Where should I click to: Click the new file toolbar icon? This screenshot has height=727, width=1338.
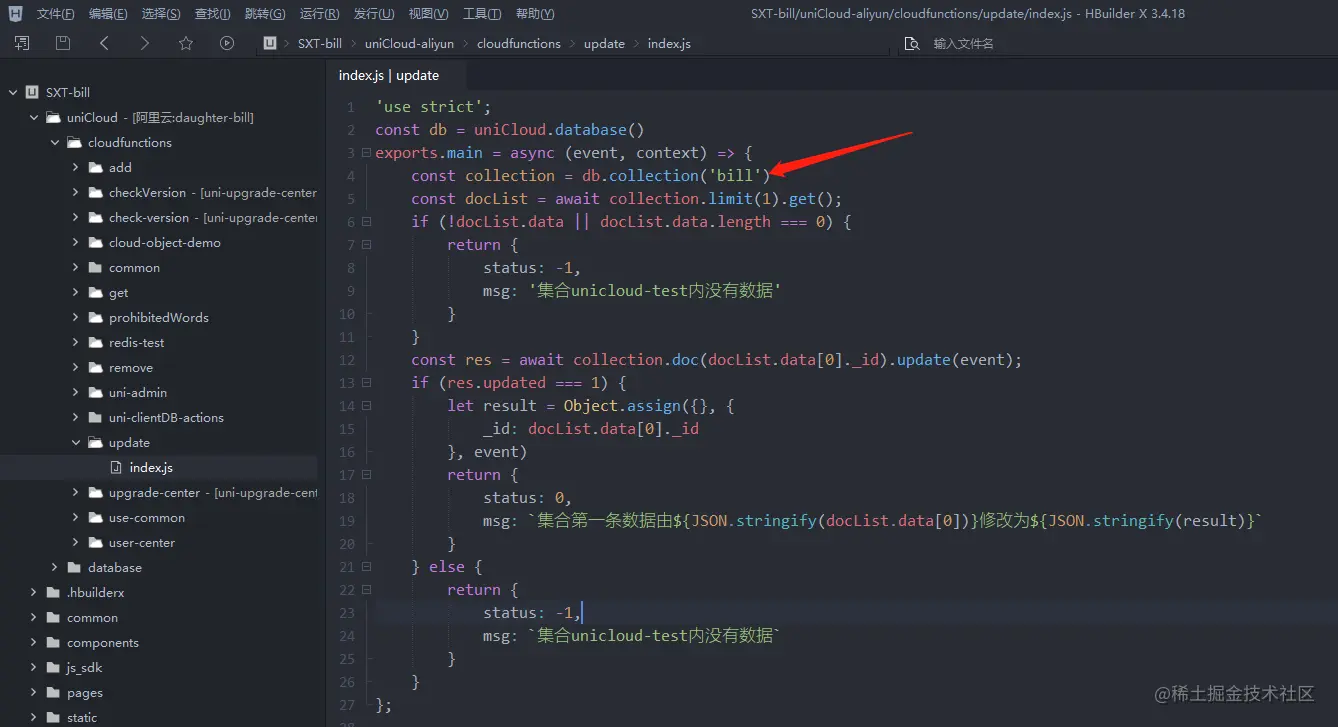[22, 43]
